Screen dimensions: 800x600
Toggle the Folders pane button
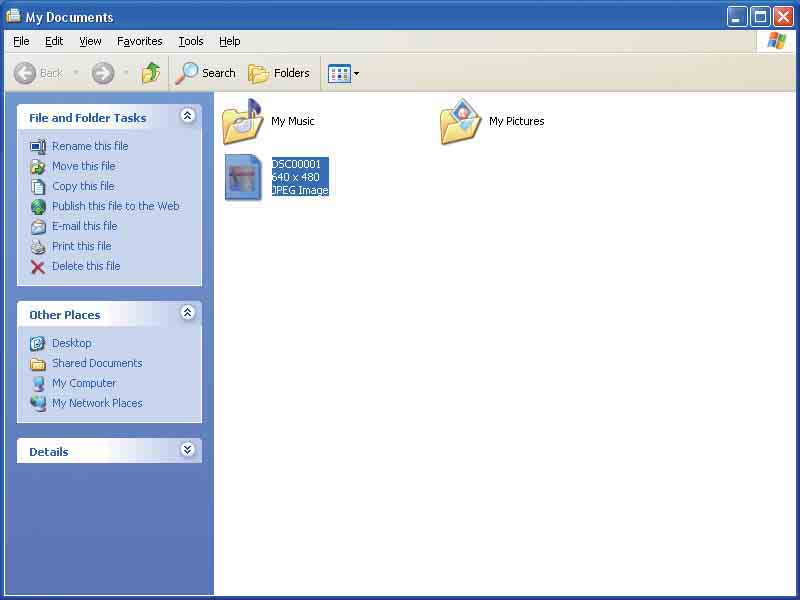279,73
